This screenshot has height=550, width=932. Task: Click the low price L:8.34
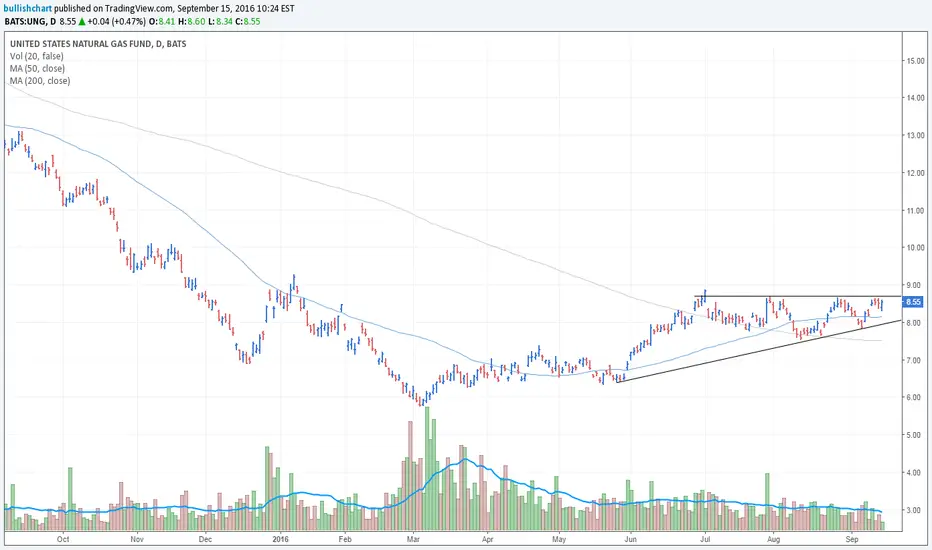220,21
